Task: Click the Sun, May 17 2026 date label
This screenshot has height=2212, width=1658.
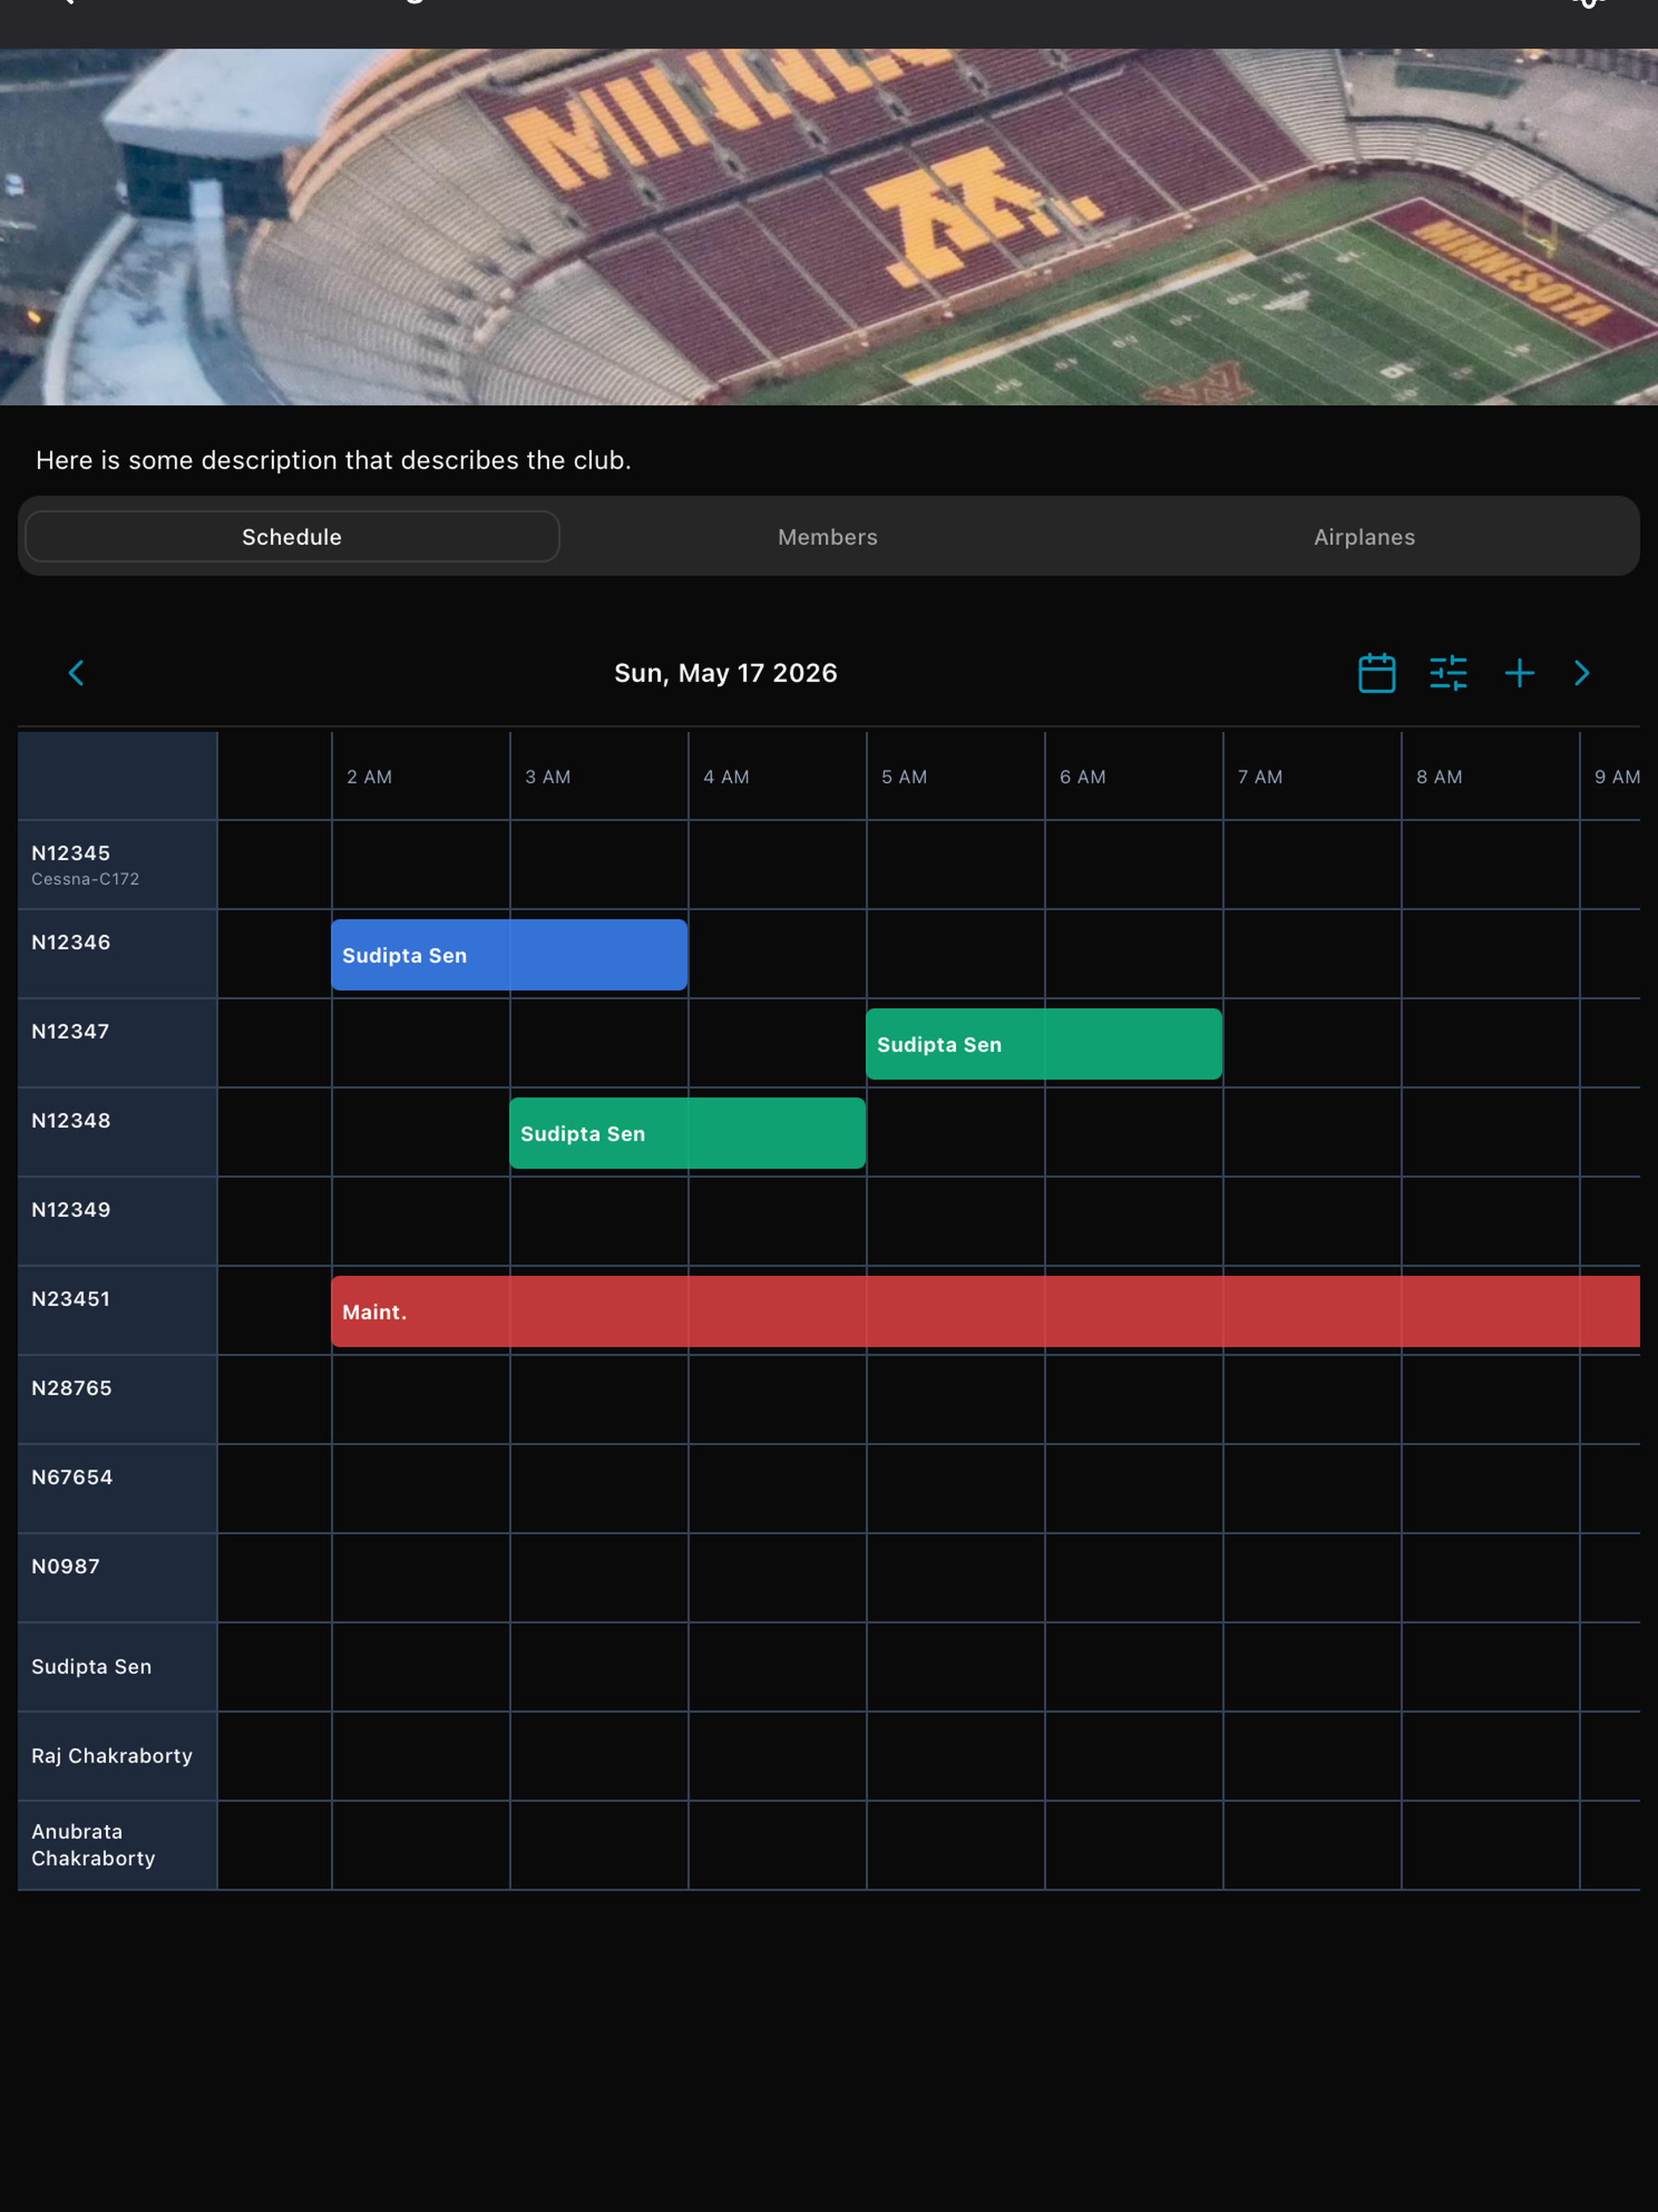Action: coord(726,673)
